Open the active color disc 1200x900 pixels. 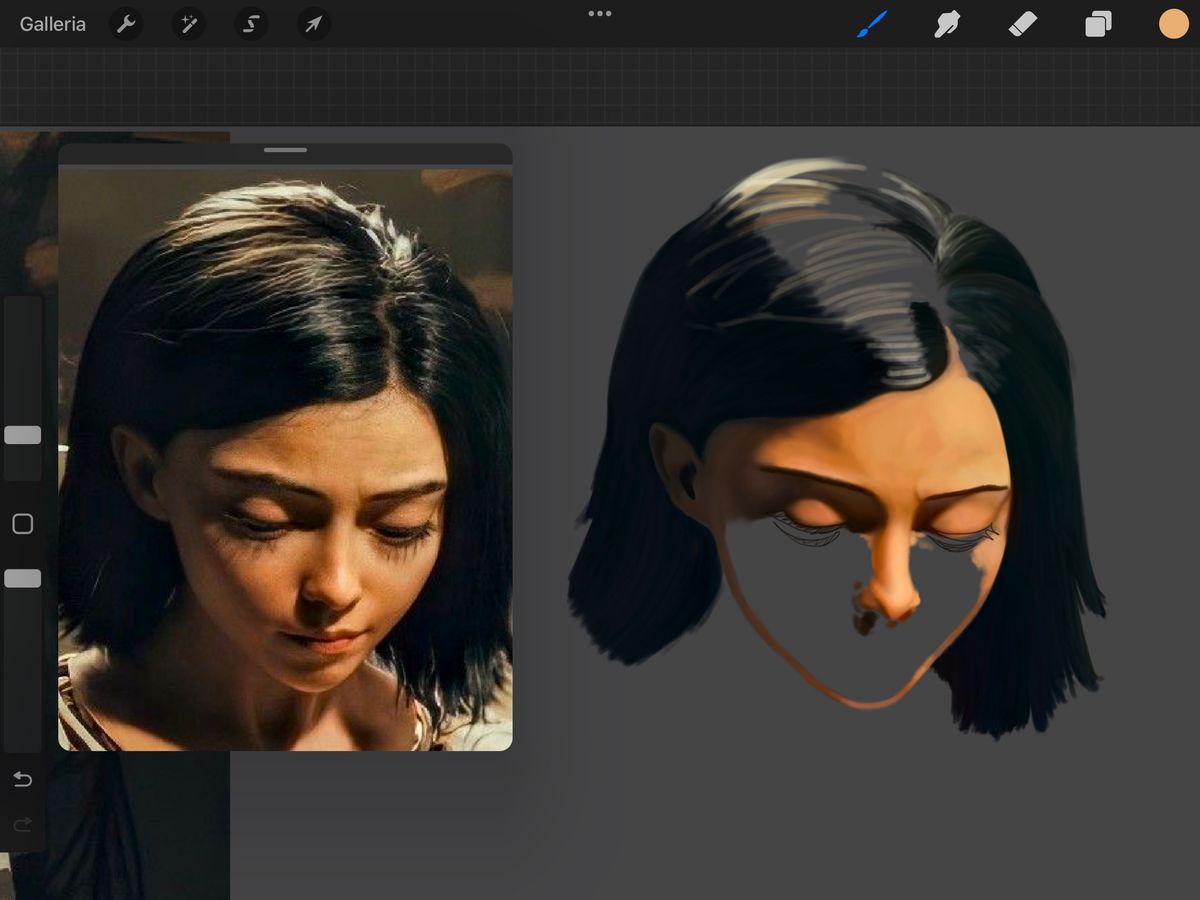coord(1173,24)
